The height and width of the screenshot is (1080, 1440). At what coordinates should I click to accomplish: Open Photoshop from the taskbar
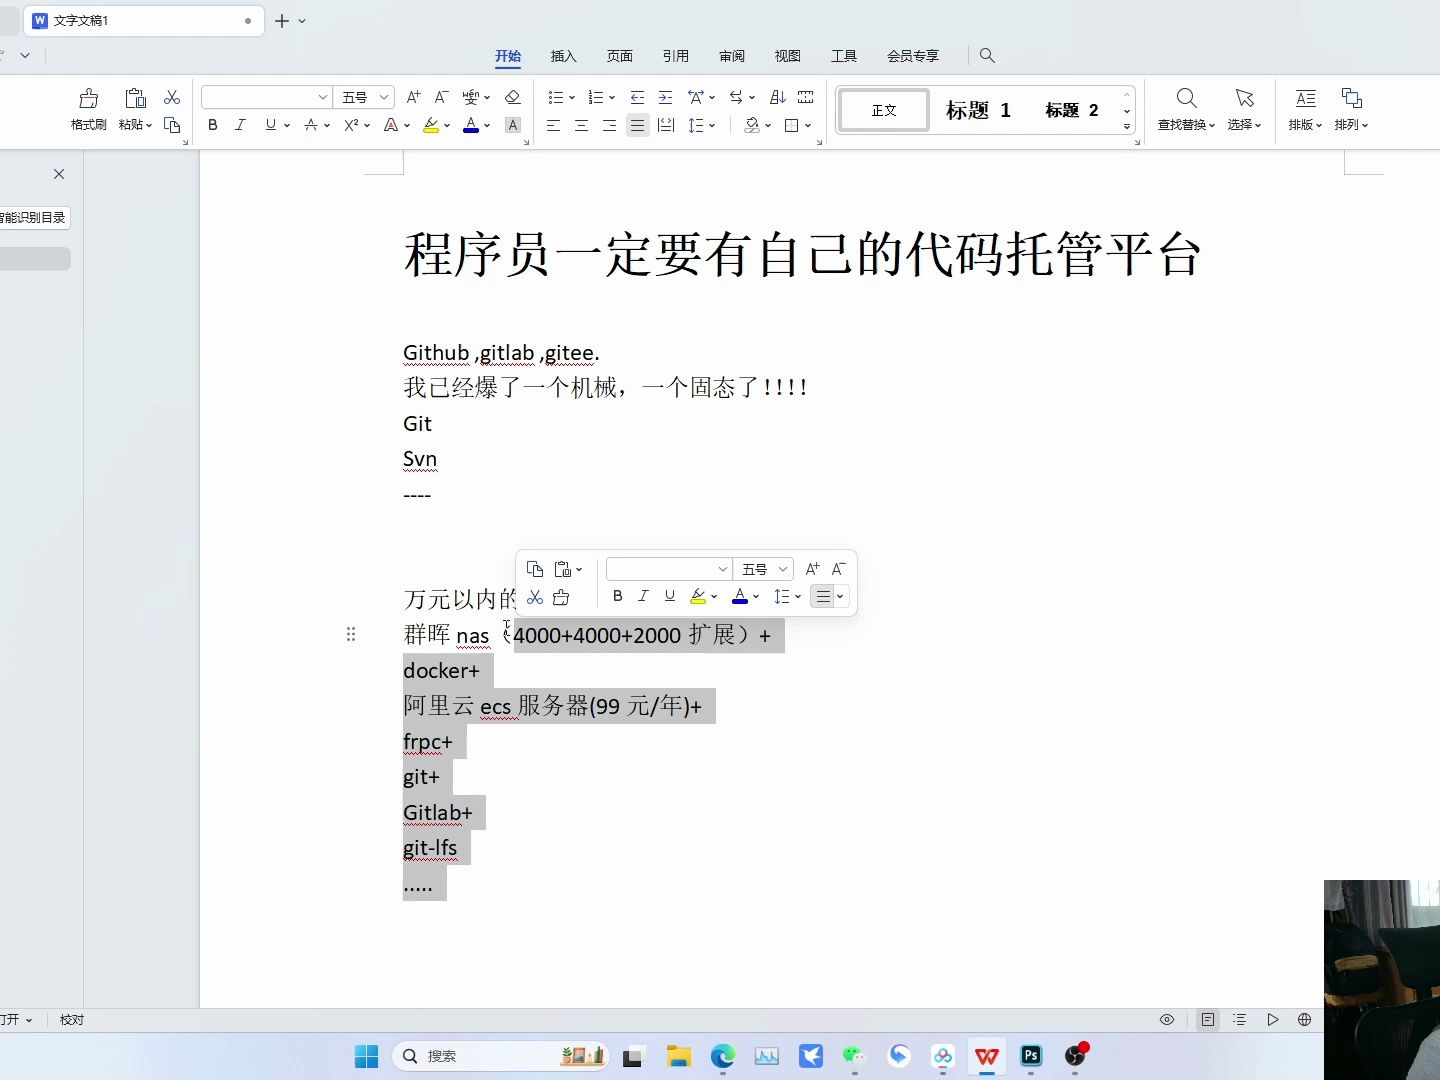click(1031, 1056)
